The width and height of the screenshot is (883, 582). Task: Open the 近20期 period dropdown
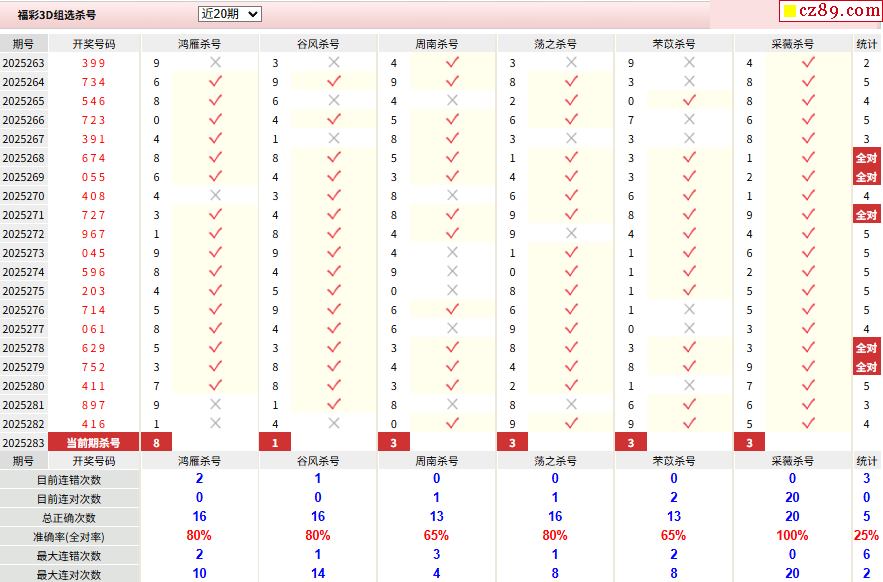coord(229,14)
